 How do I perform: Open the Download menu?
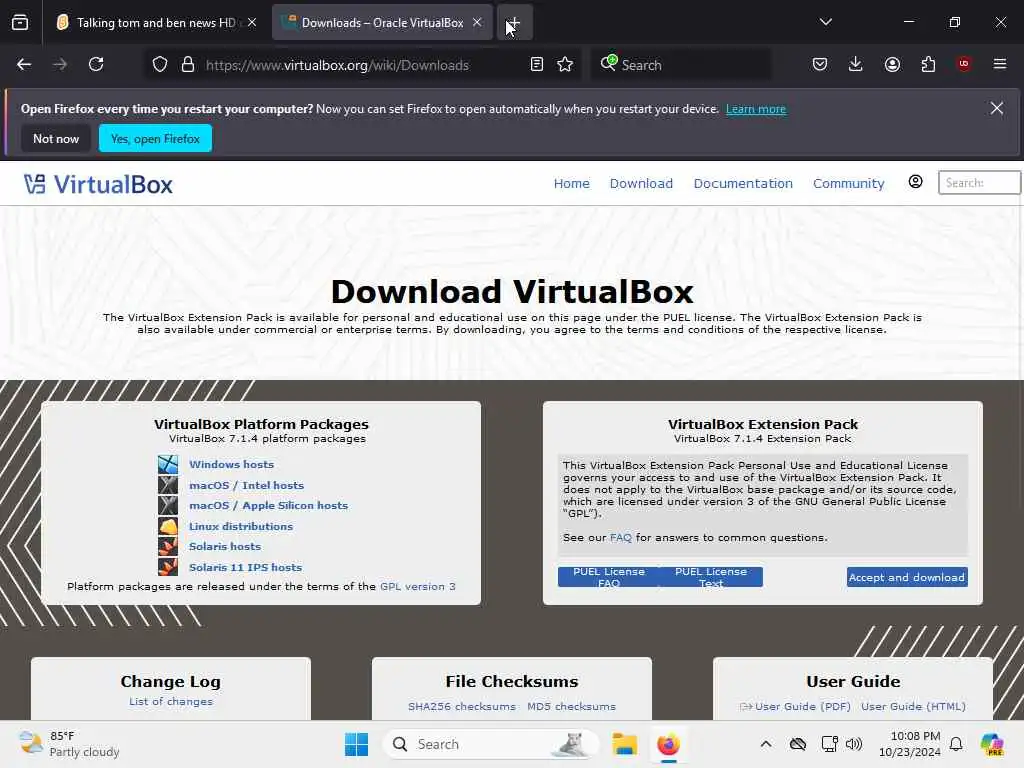[641, 184]
